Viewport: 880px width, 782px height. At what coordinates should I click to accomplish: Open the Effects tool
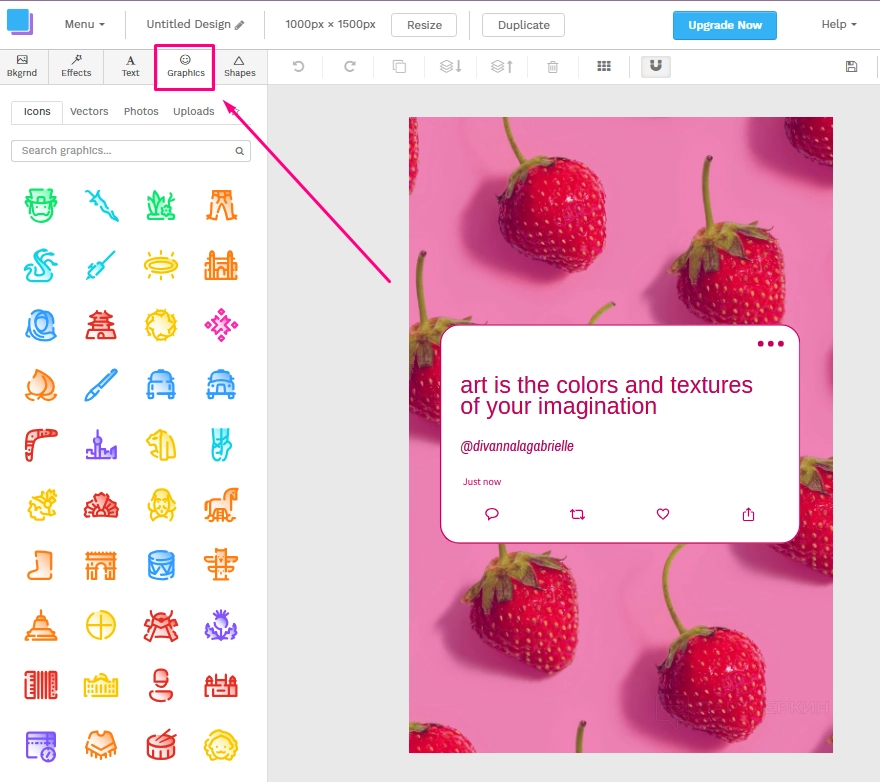coord(76,67)
